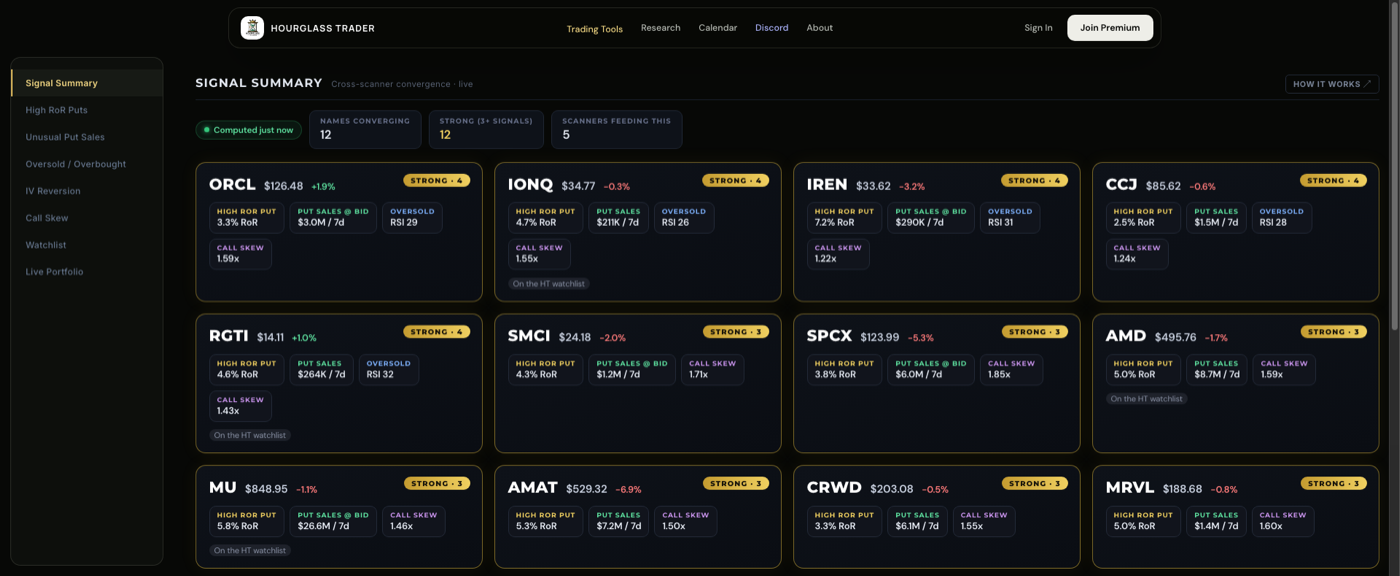Click the ORCL STRONG · 4 badge
The width and height of the screenshot is (1400, 576).
click(437, 181)
